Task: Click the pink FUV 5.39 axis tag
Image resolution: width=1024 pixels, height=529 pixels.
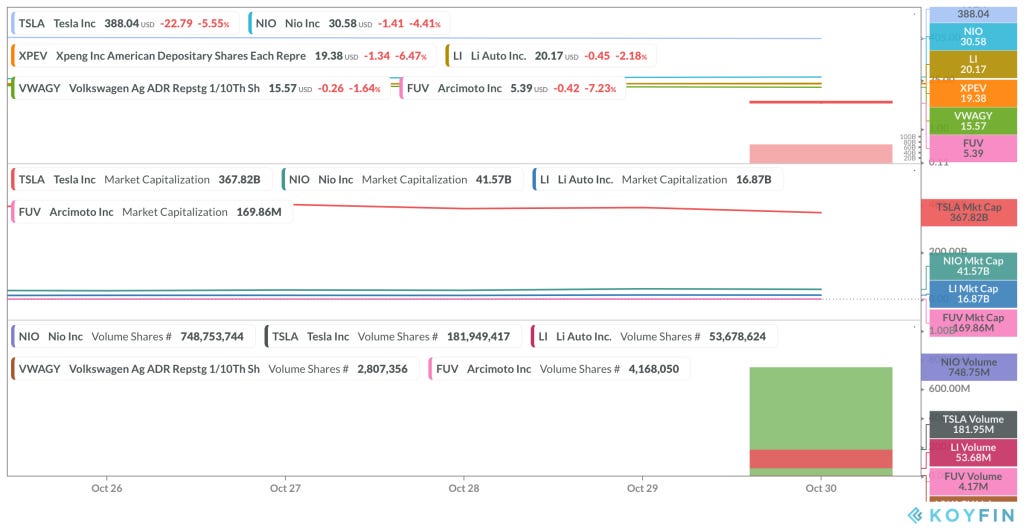Action: [x=973, y=148]
